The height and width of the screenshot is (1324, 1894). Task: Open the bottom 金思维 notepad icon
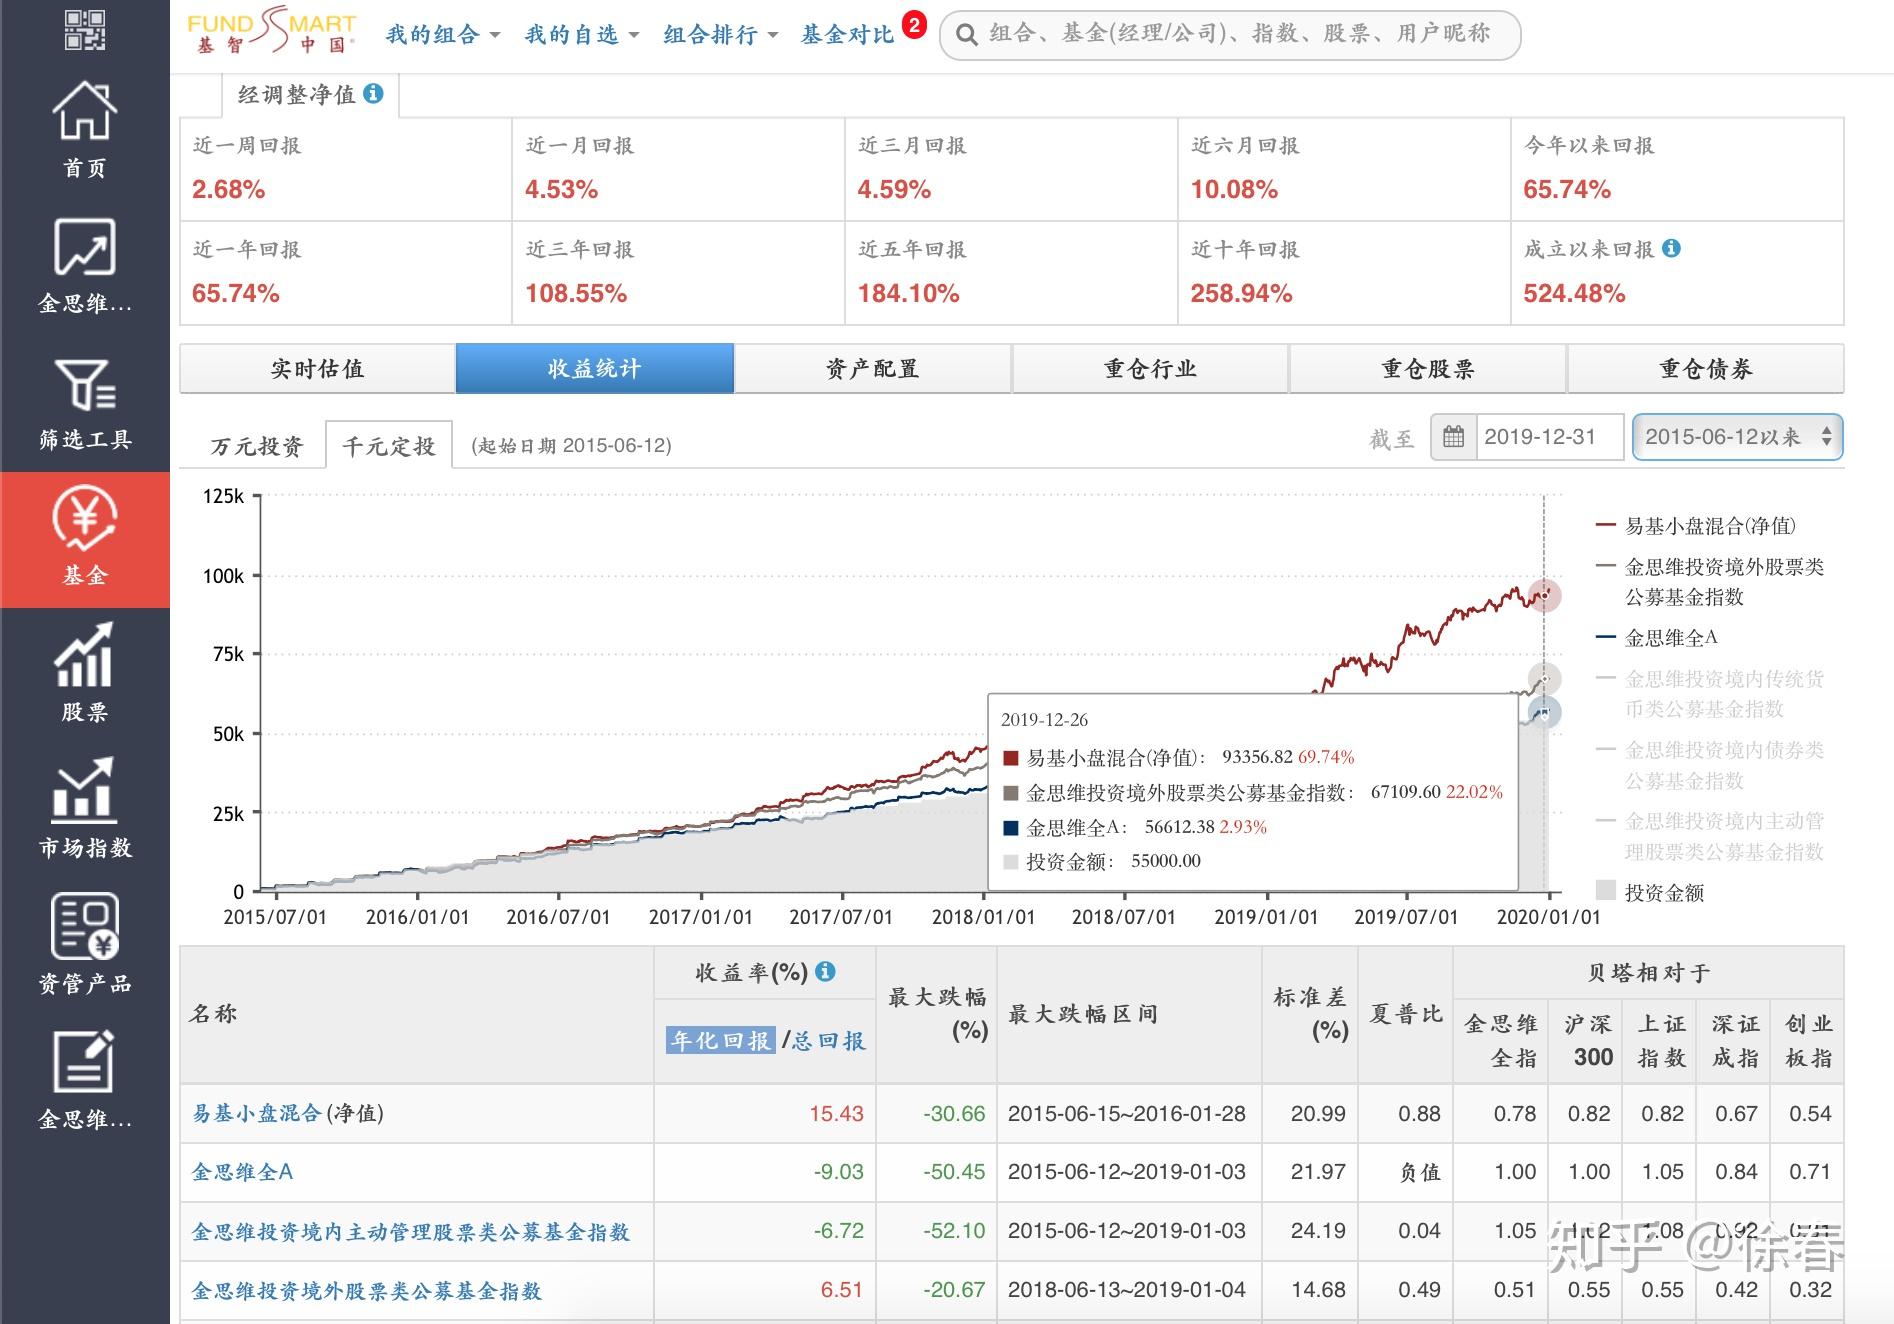click(x=85, y=1062)
